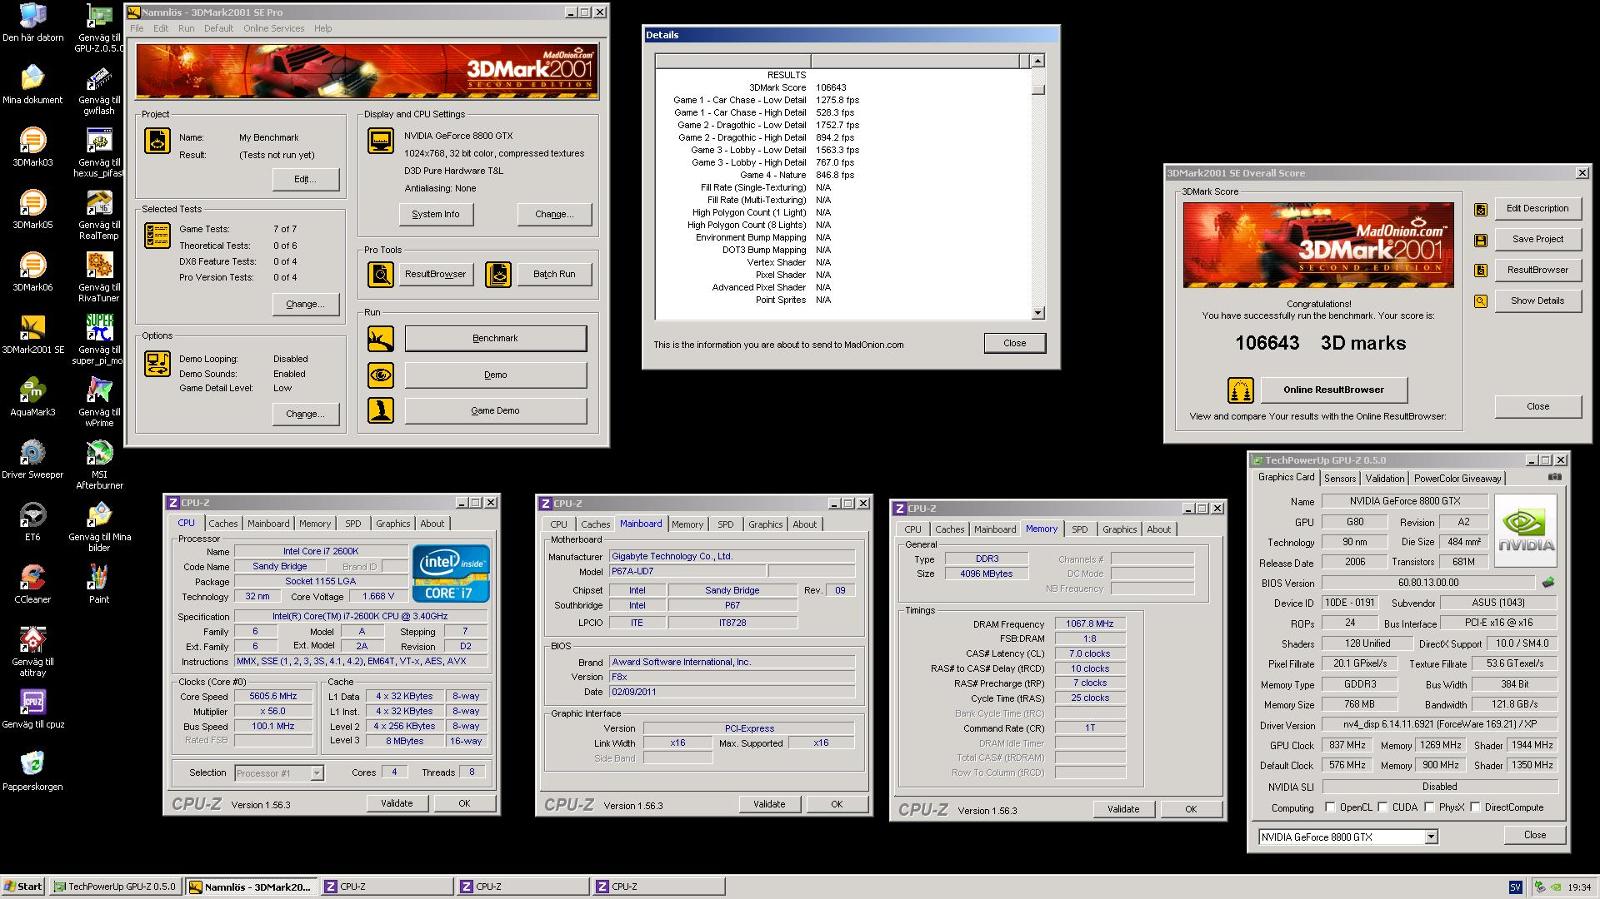Open MSI Afterburner desktop icon
The image size is (1600, 899).
point(99,464)
